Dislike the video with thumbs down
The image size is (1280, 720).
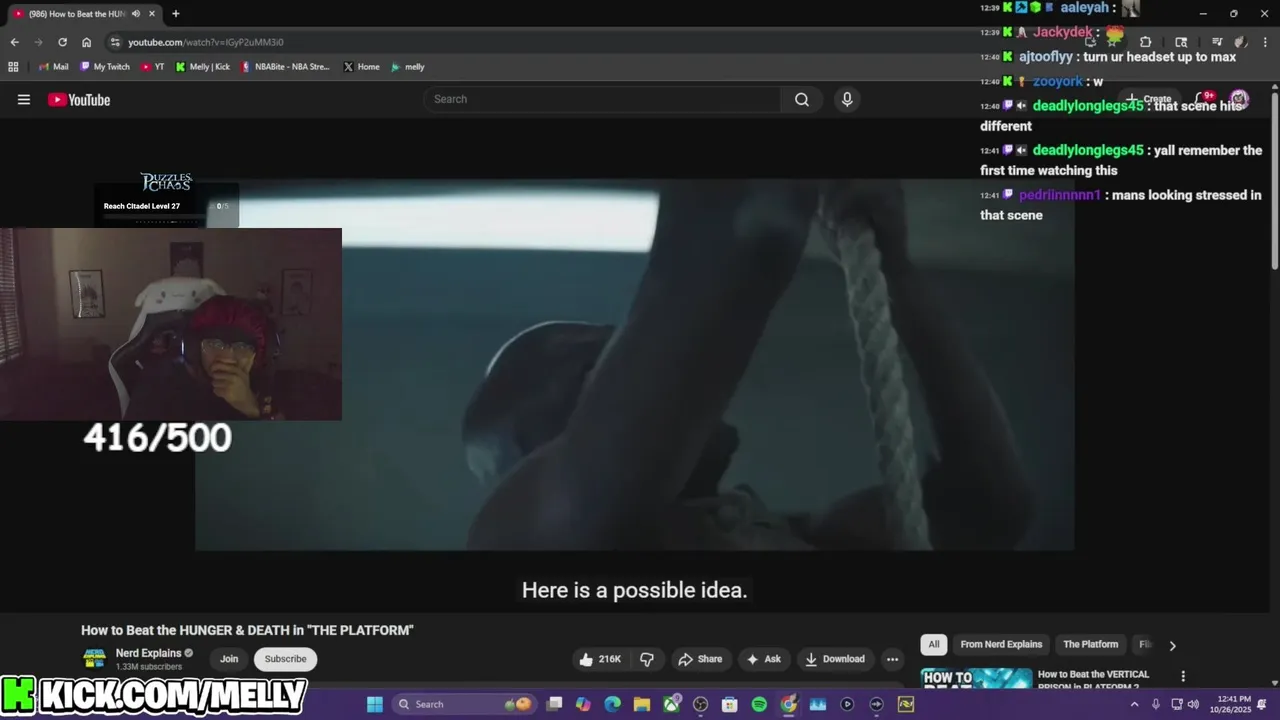point(647,659)
